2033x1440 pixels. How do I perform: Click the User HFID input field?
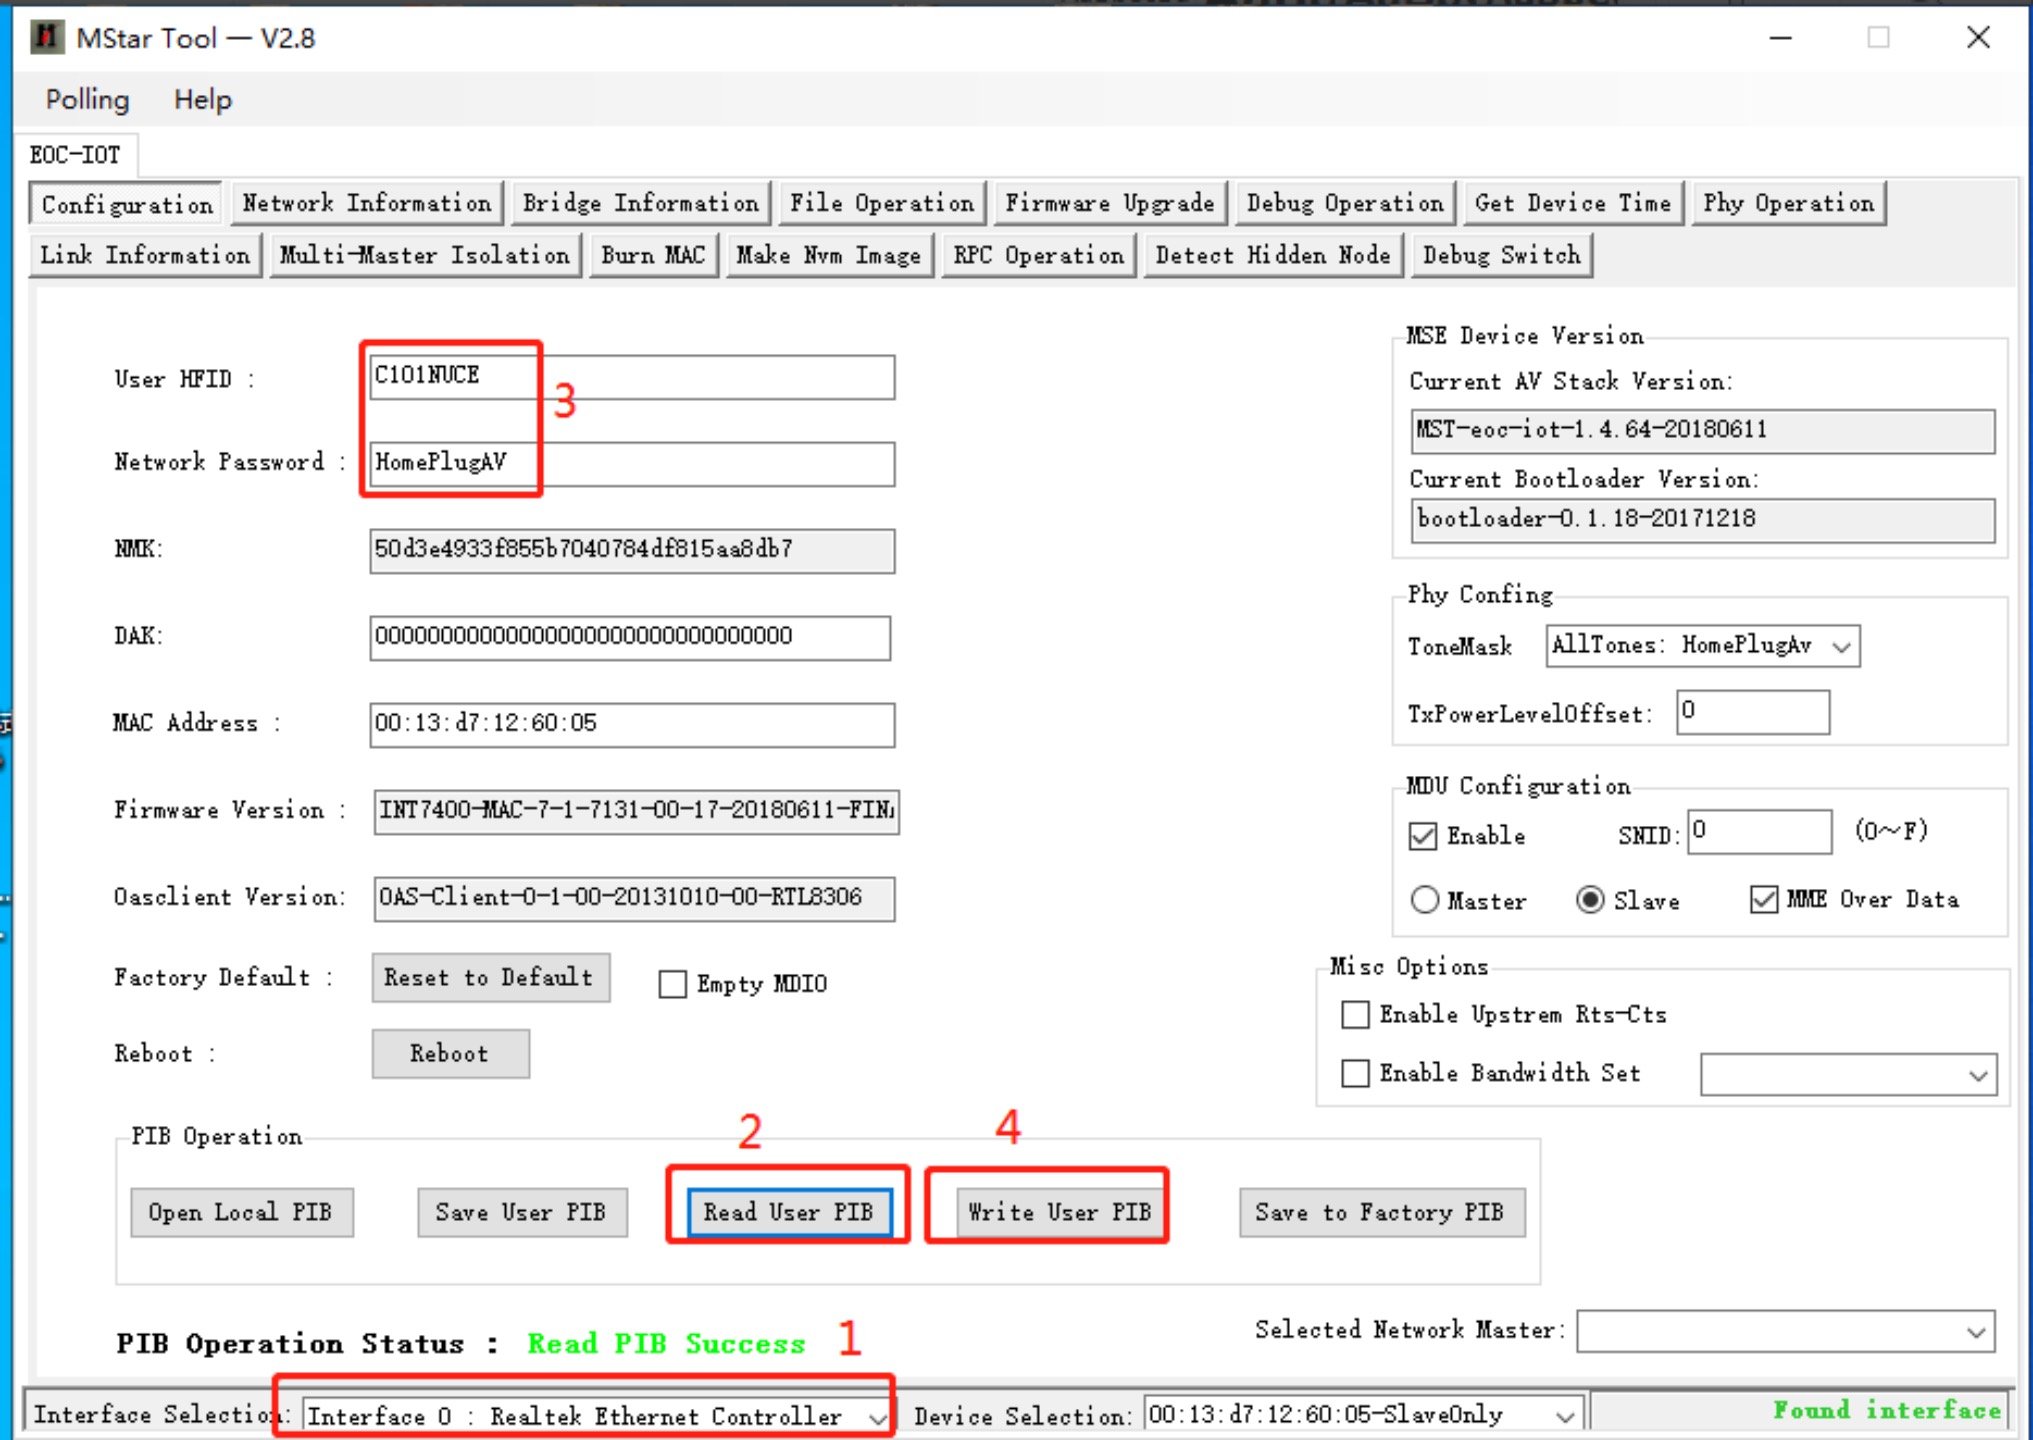point(632,377)
